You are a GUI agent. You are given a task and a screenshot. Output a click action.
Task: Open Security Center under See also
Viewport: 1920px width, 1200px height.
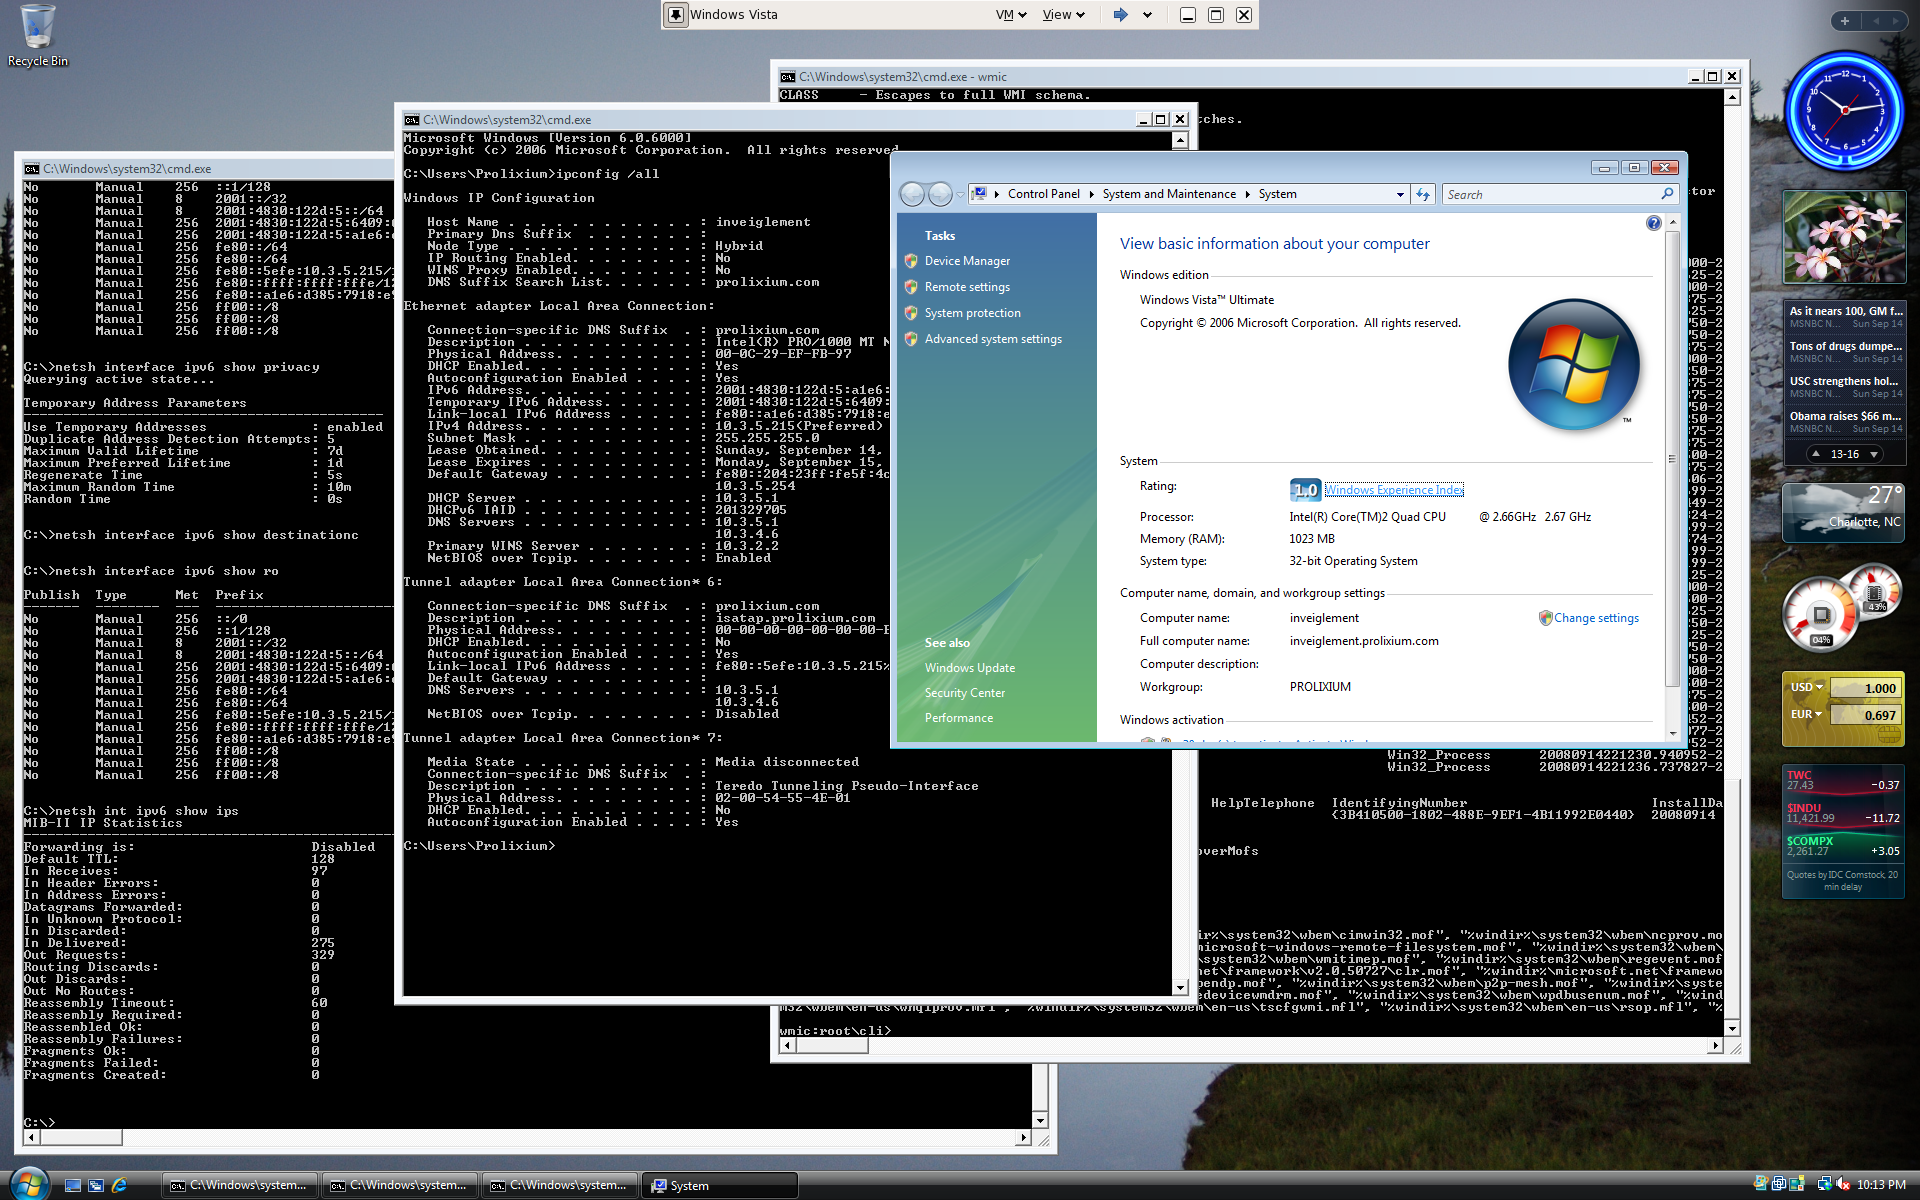[x=964, y=693]
